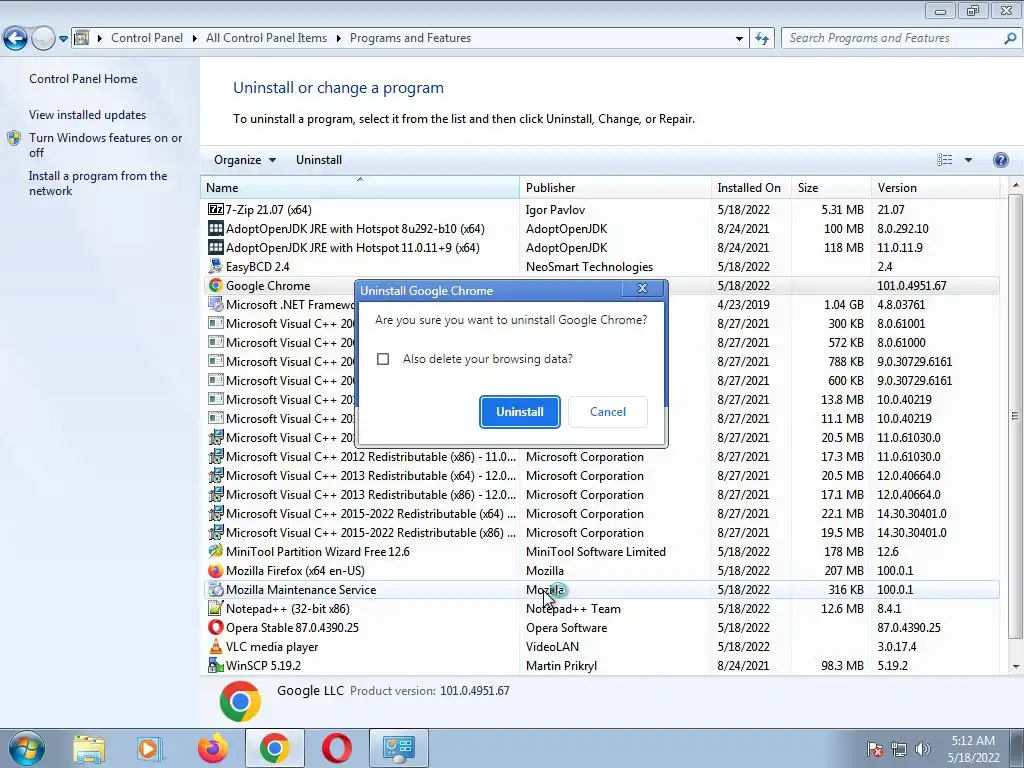
Task: Click the scrollbar down arrow
Action: pyautogui.click(x=1015, y=667)
